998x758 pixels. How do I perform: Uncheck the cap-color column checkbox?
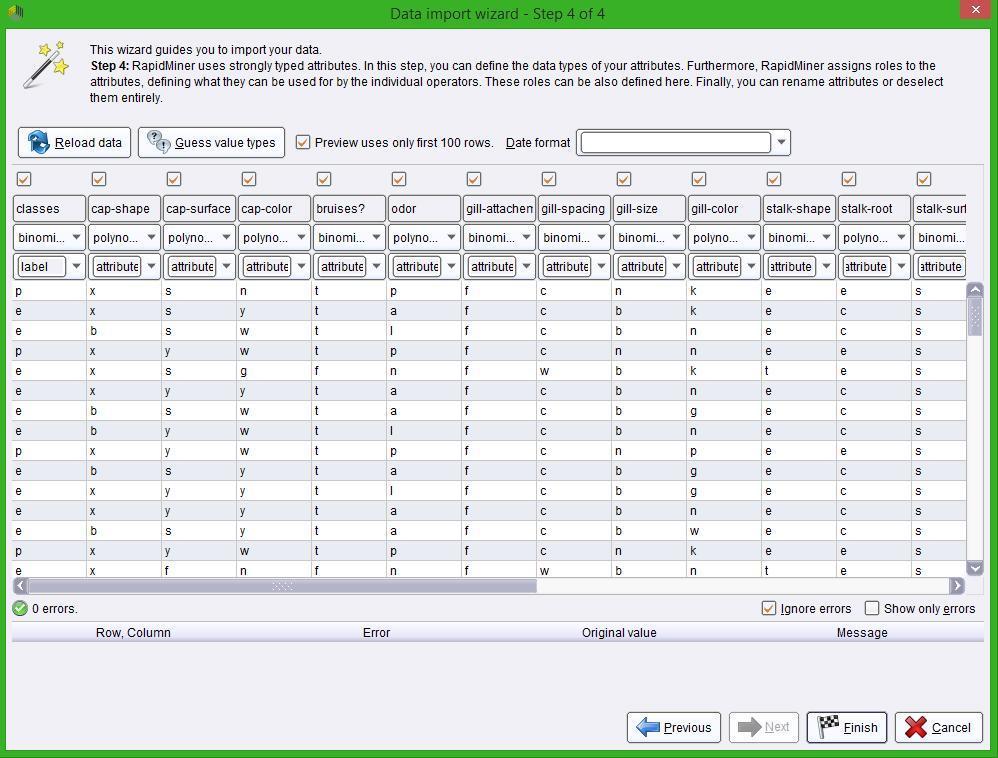(x=249, y=179)
